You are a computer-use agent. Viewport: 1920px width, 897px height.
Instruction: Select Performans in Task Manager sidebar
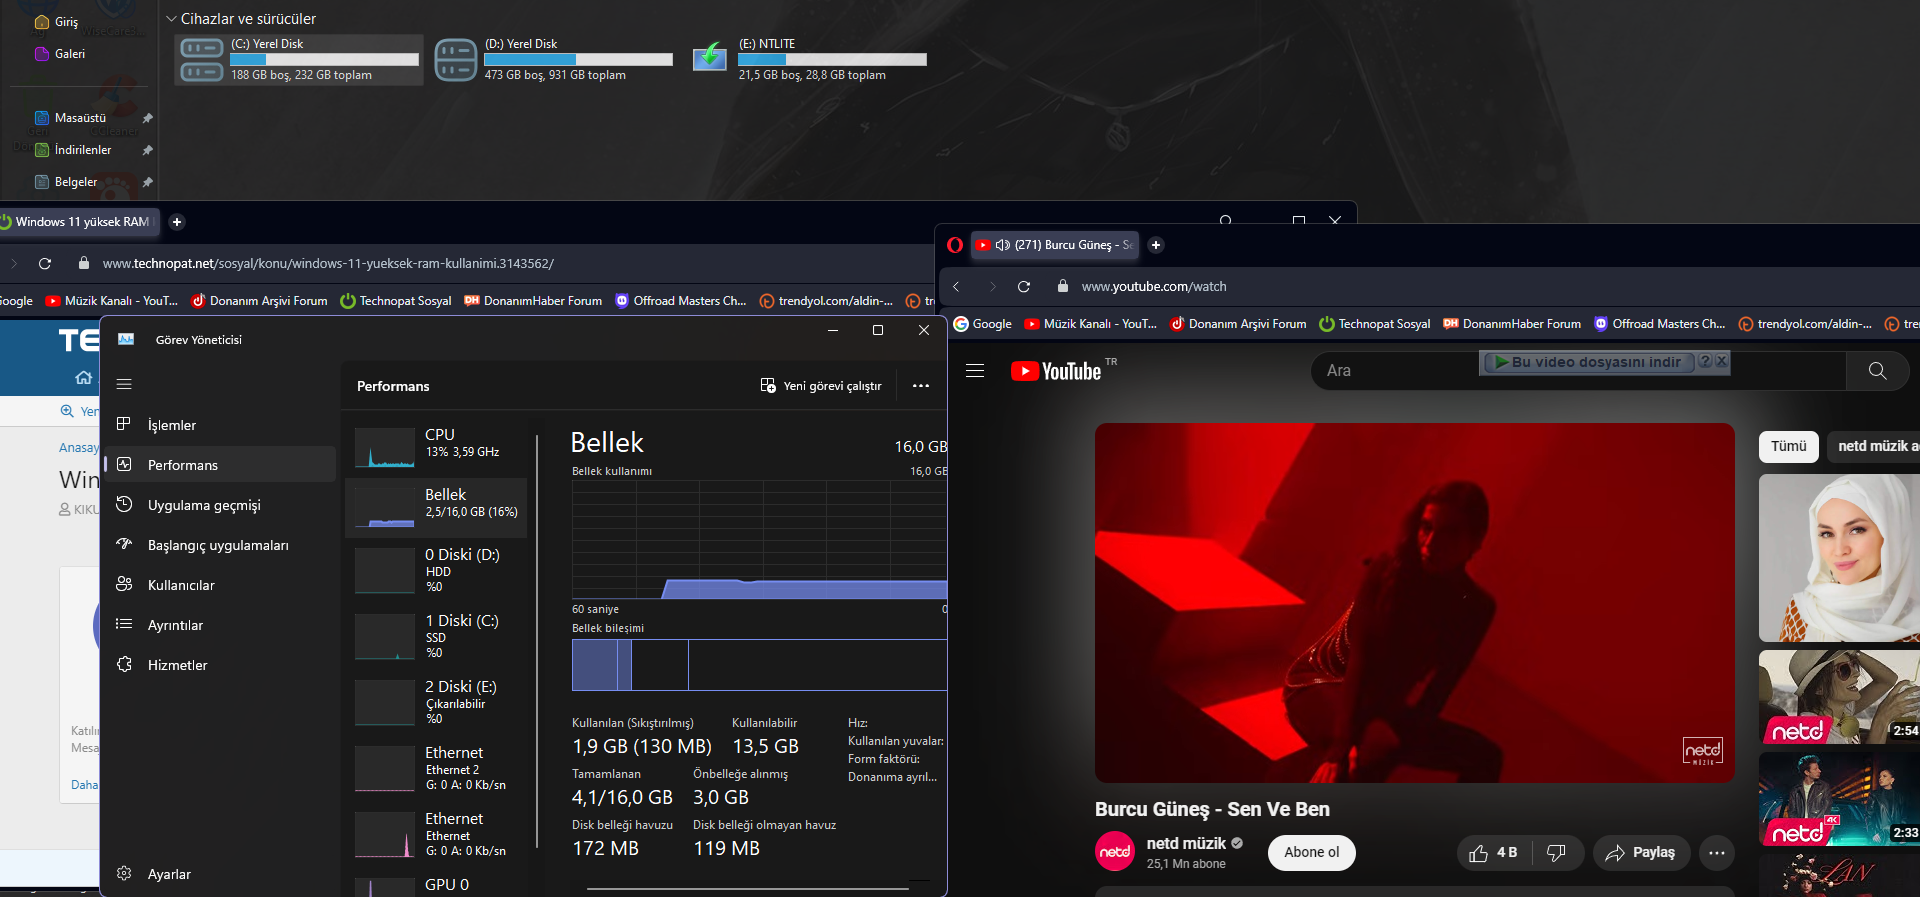220,465
